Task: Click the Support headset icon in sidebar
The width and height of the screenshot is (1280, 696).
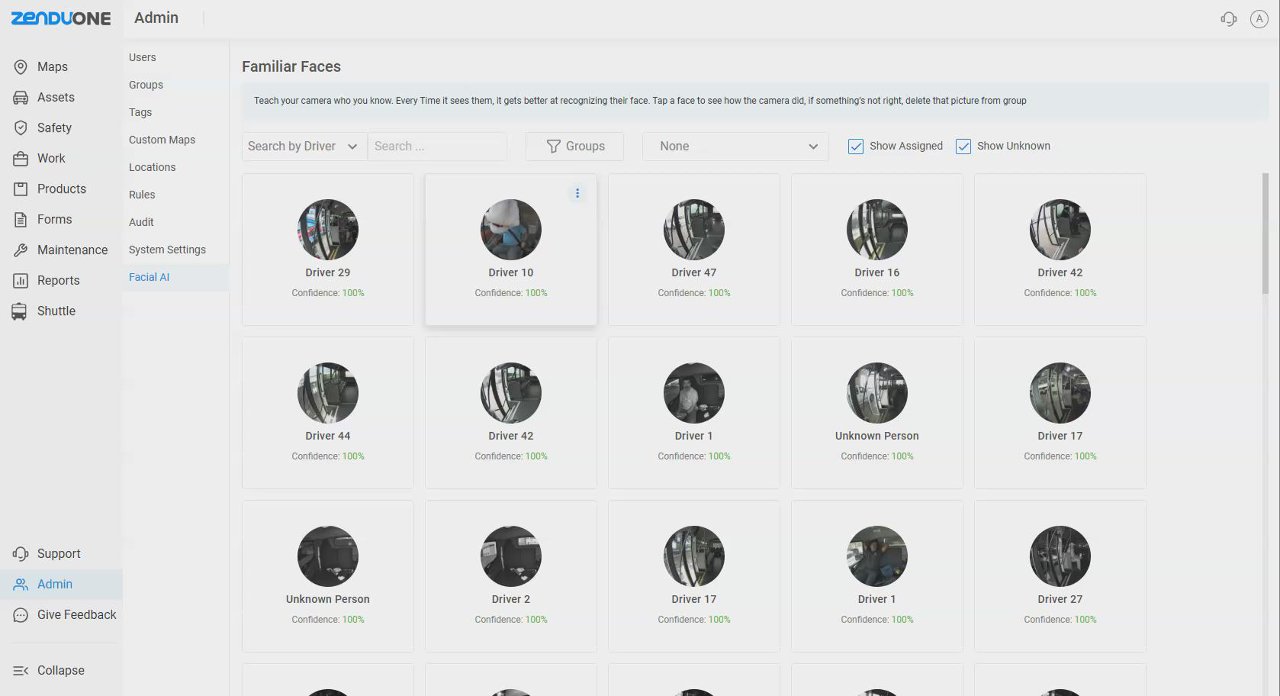Action: [20, 554]
